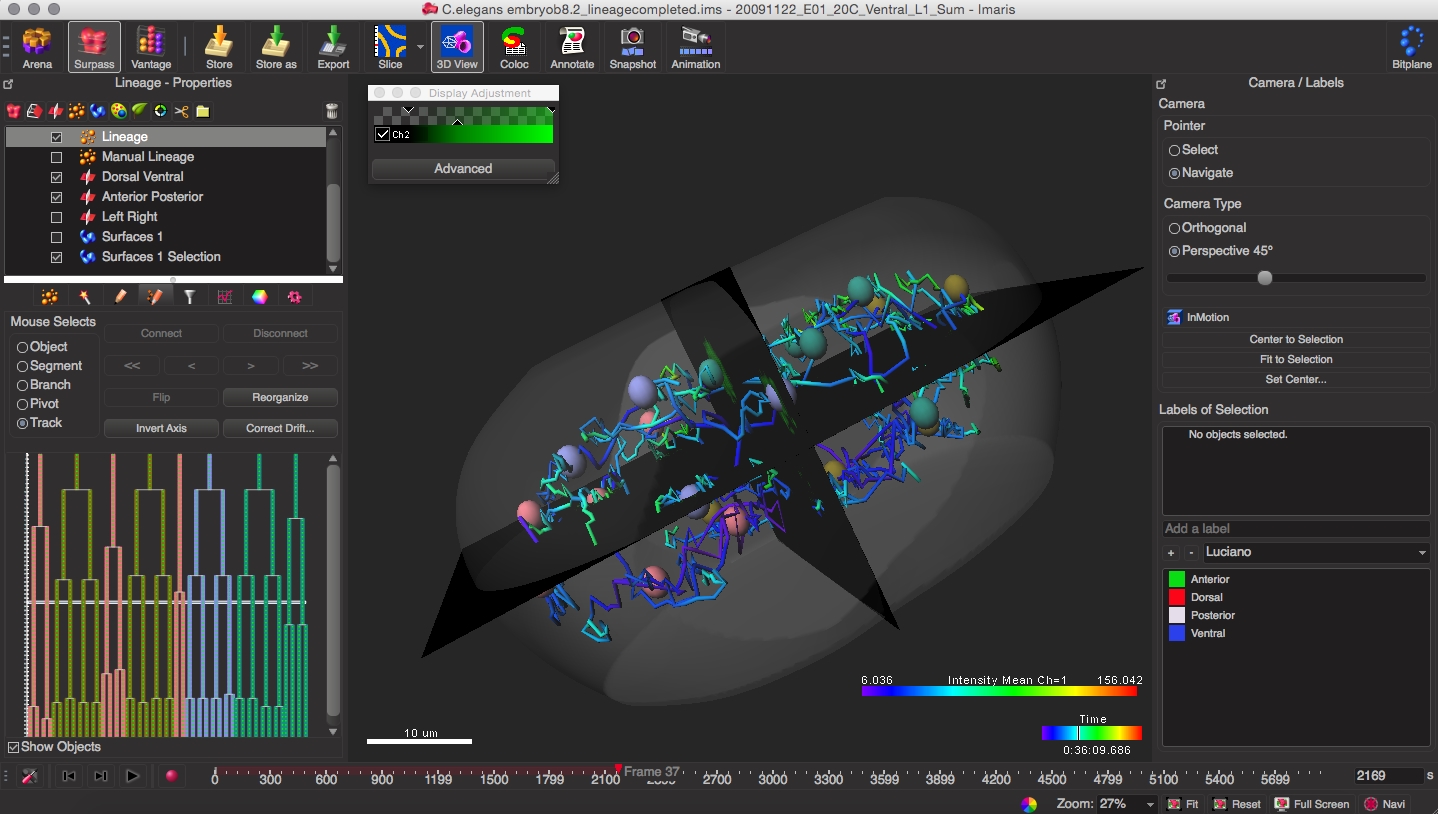Screen dimensions: 1438x814
Task: Choose the Orthogonal camera type
Action: point(1175,228)
